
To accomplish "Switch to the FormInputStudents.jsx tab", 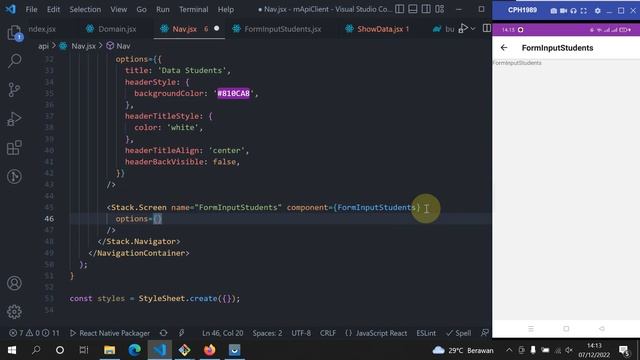I will (x=282, y=29).
